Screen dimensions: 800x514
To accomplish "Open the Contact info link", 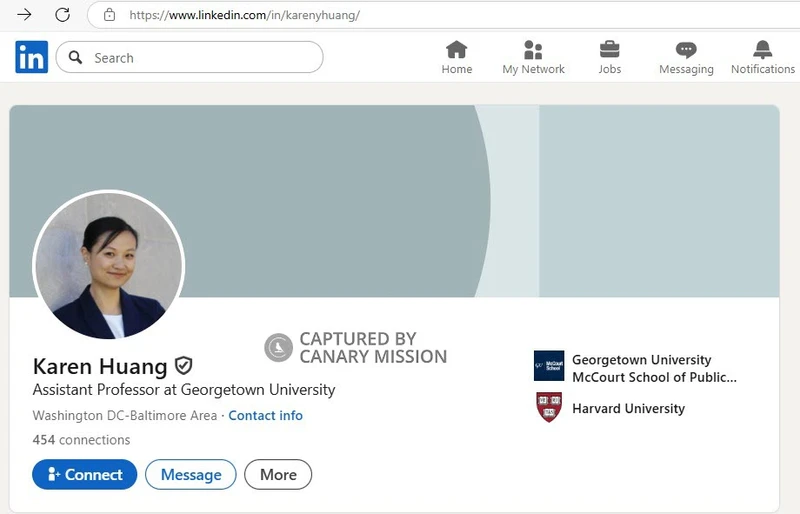I will pyautogui.click(x=265, y=415).
